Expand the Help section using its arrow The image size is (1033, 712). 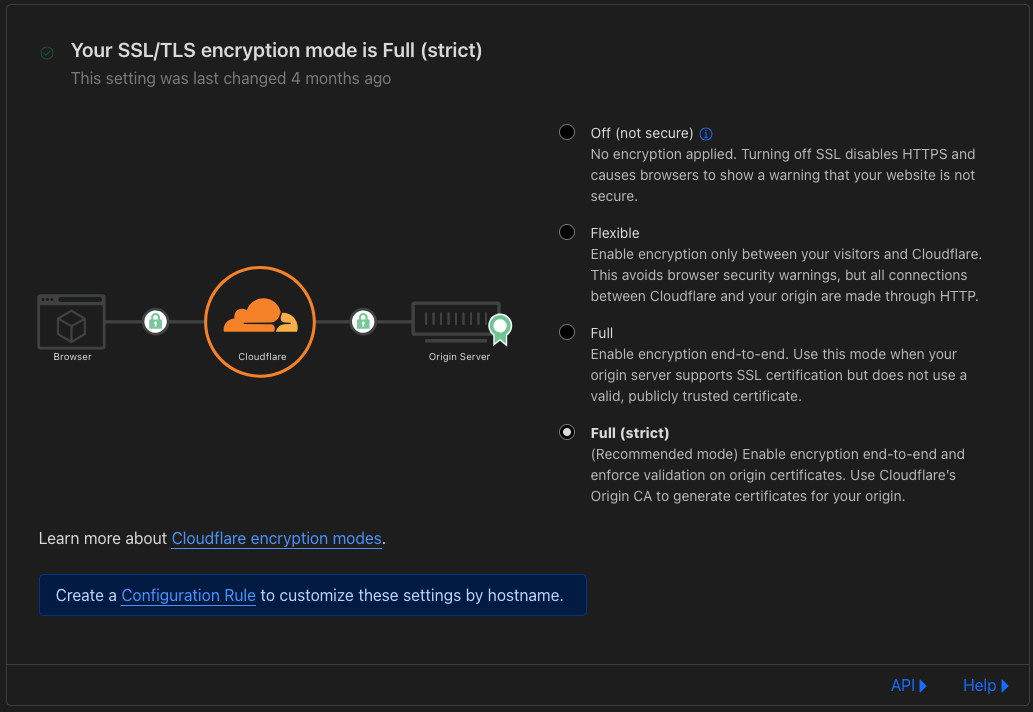[1003, 685]
